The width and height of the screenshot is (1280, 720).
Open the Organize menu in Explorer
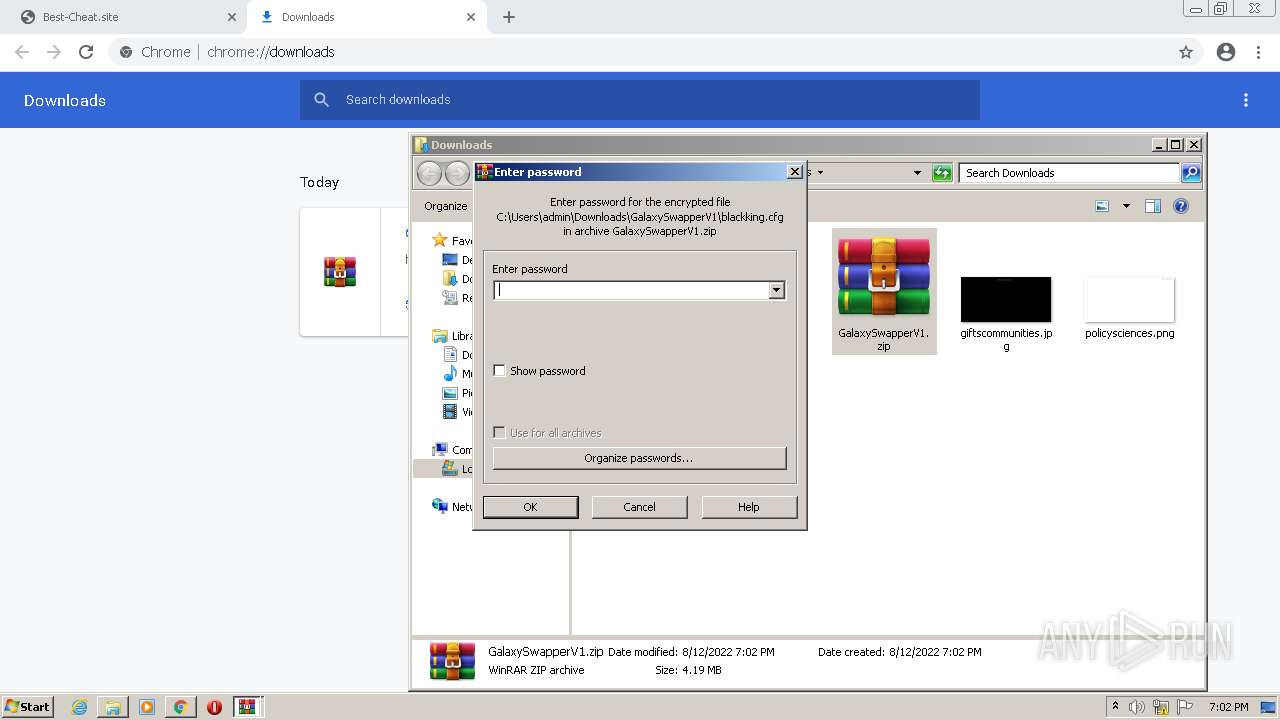coord(445,206)
